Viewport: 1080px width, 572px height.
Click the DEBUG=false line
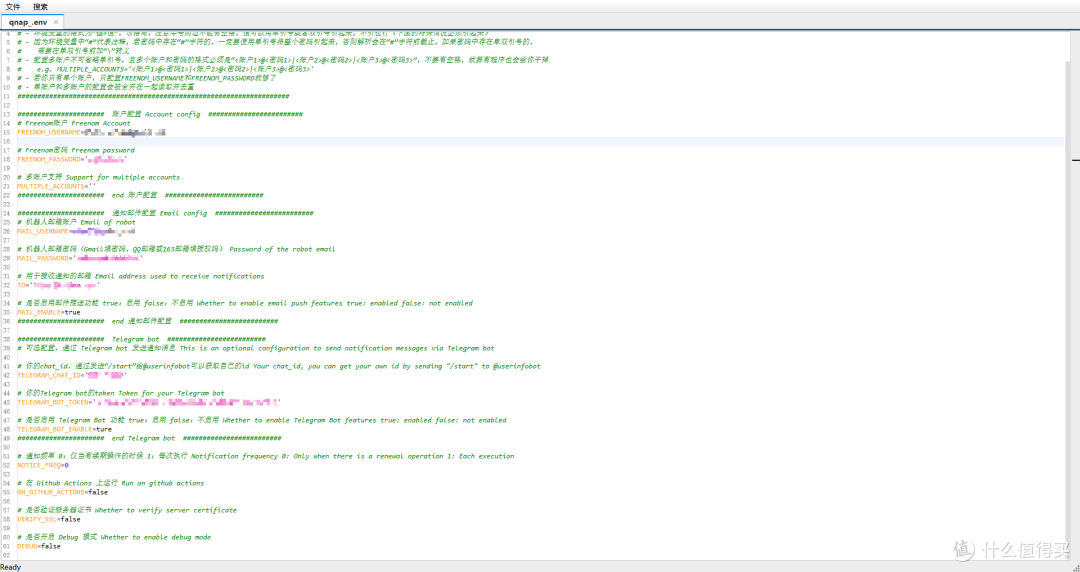[x=39, y=546]
